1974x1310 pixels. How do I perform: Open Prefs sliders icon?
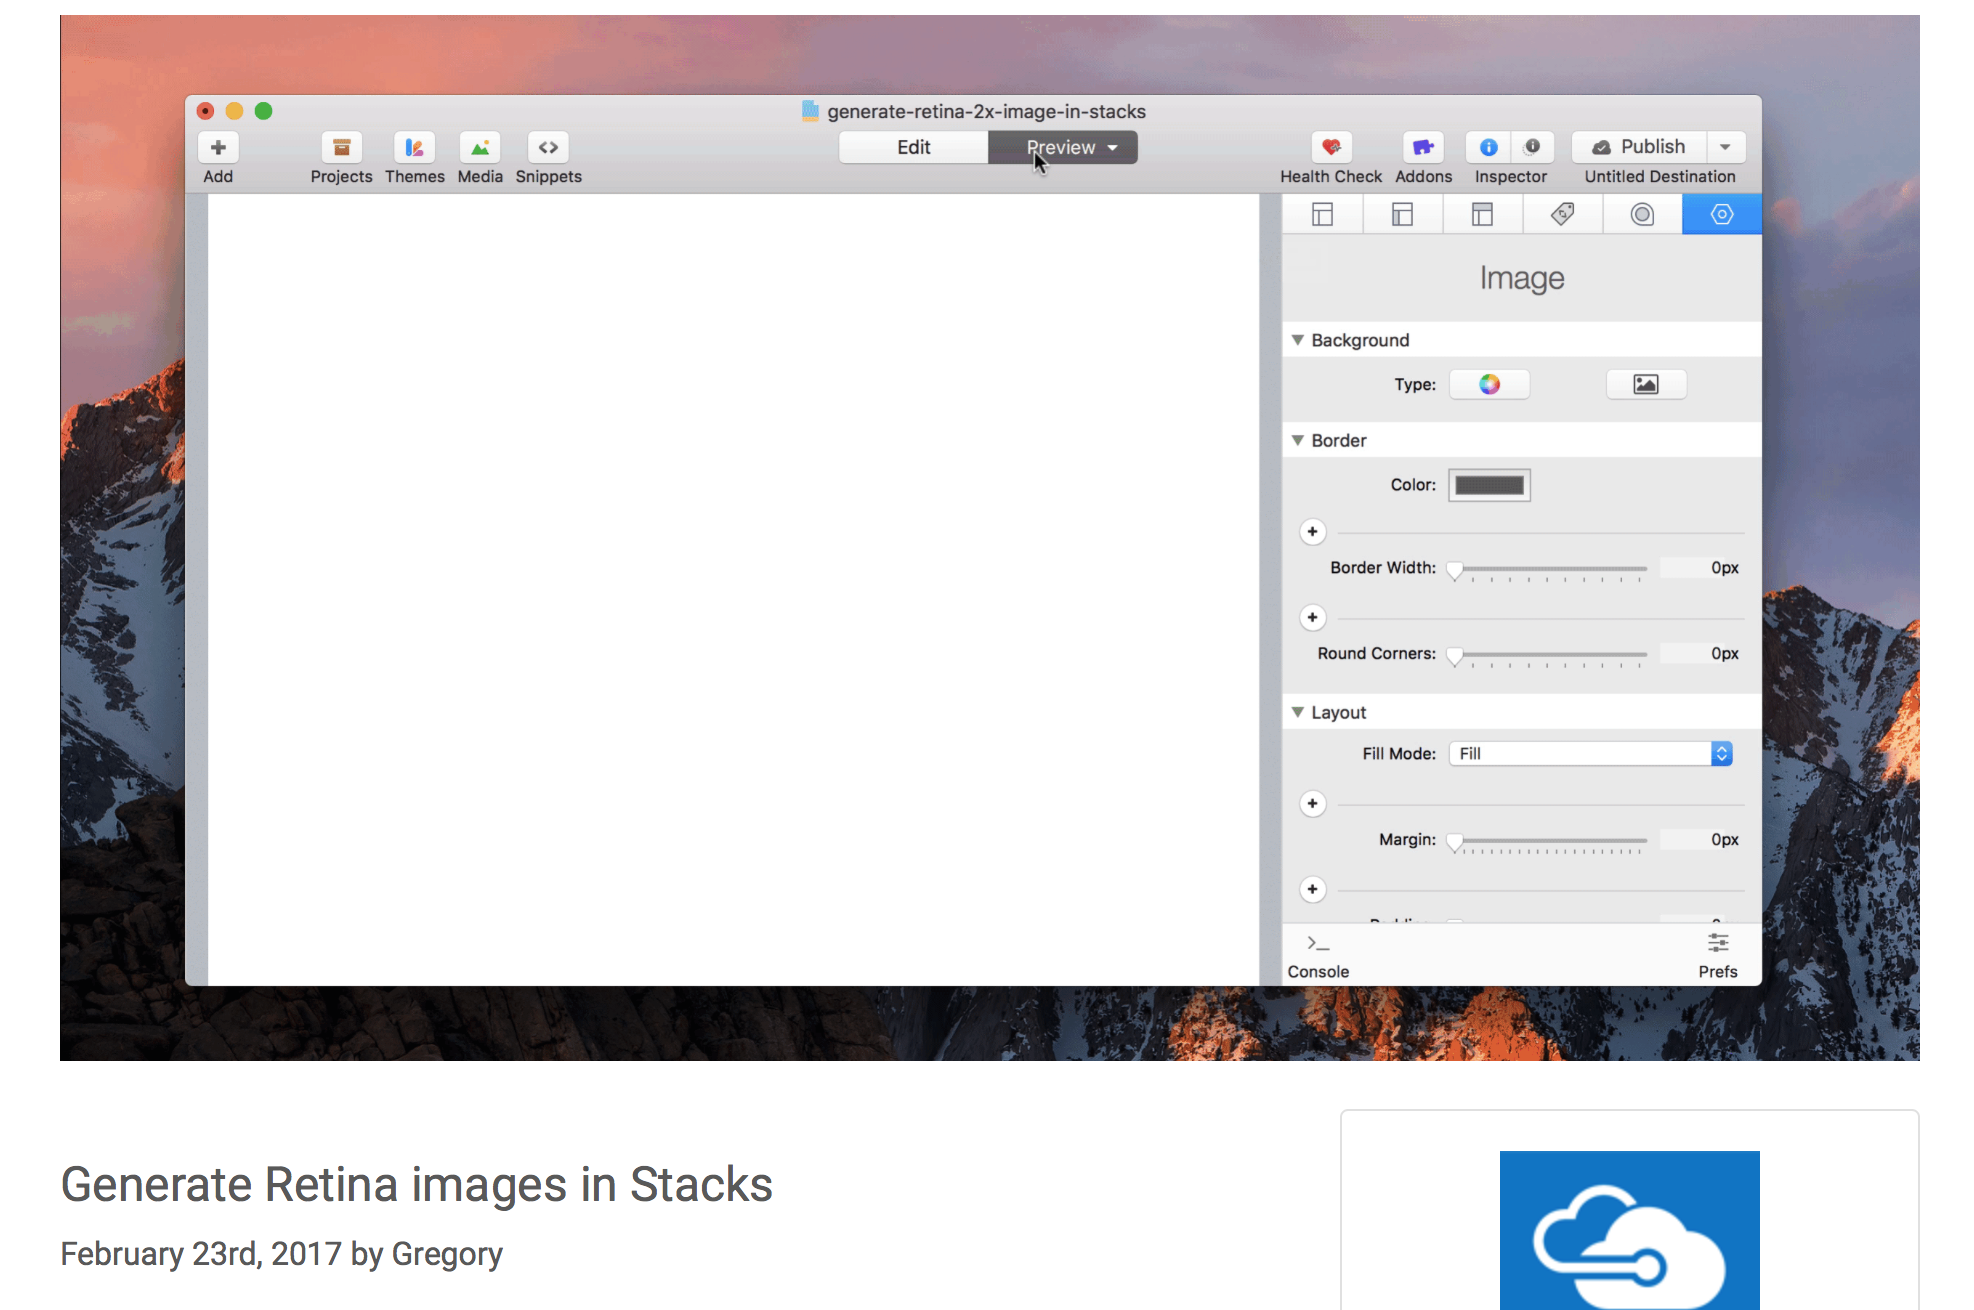[x=1718, y=943]
